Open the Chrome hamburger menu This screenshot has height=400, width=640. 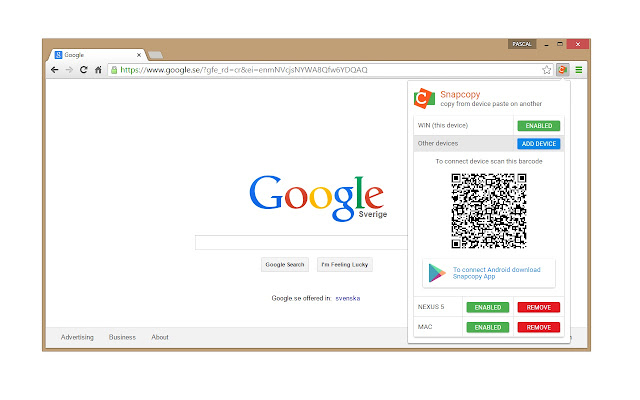point(579,70)
